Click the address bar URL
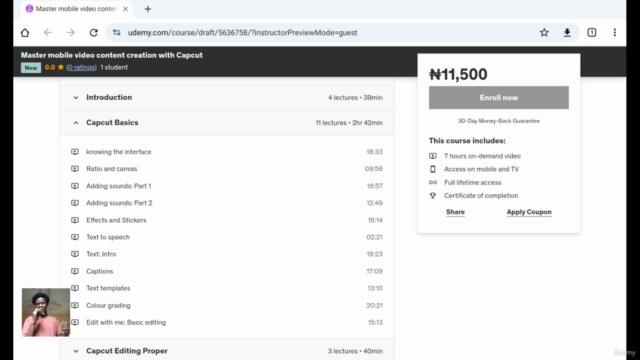 click(x=242, y=33)
